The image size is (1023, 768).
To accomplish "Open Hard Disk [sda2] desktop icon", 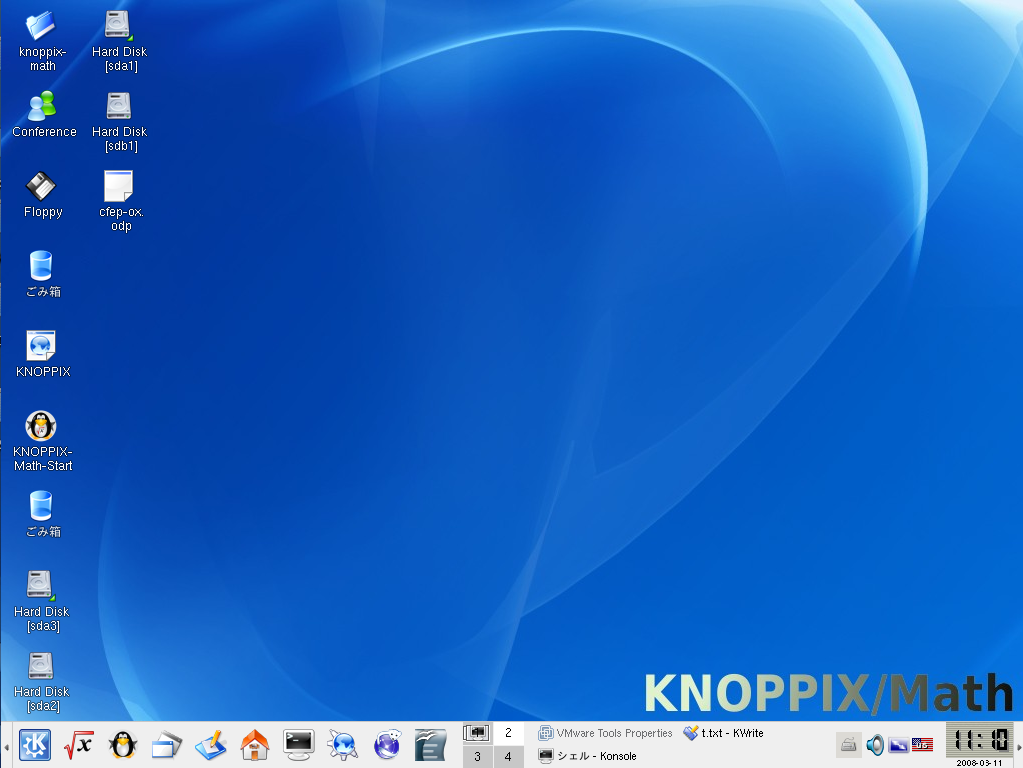I will coord(42,681).
